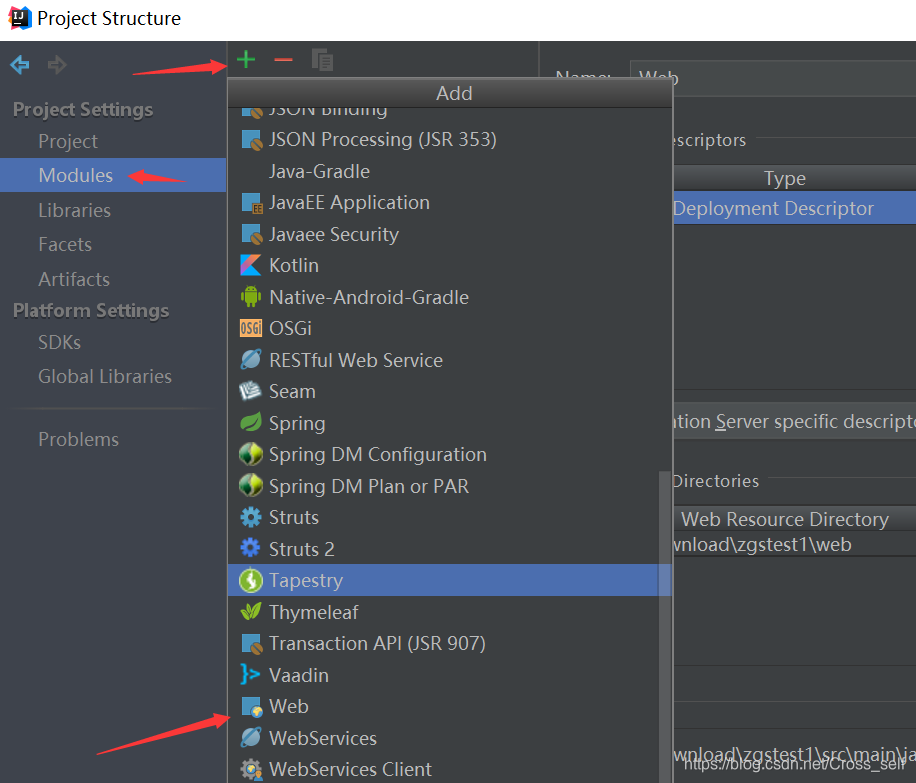Open the Problems section

pos(78,439)
